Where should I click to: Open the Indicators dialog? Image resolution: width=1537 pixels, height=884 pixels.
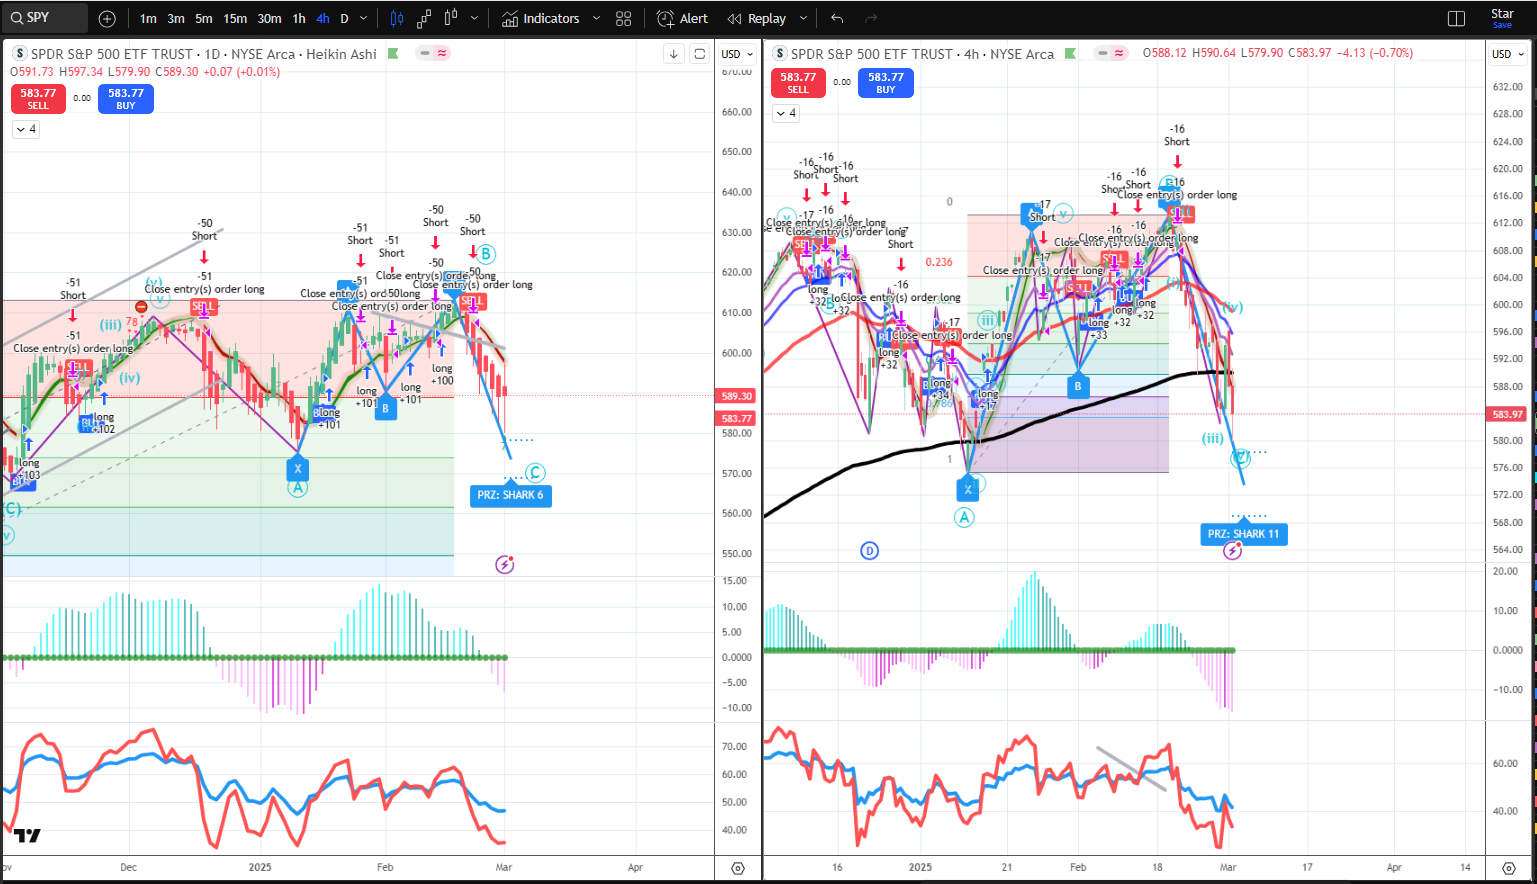(x=541, y=18)
